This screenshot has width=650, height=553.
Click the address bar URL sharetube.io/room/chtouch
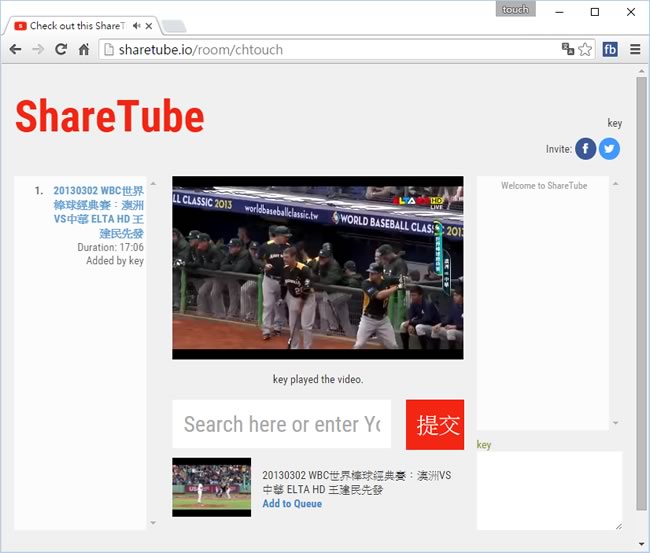point(201,50)
